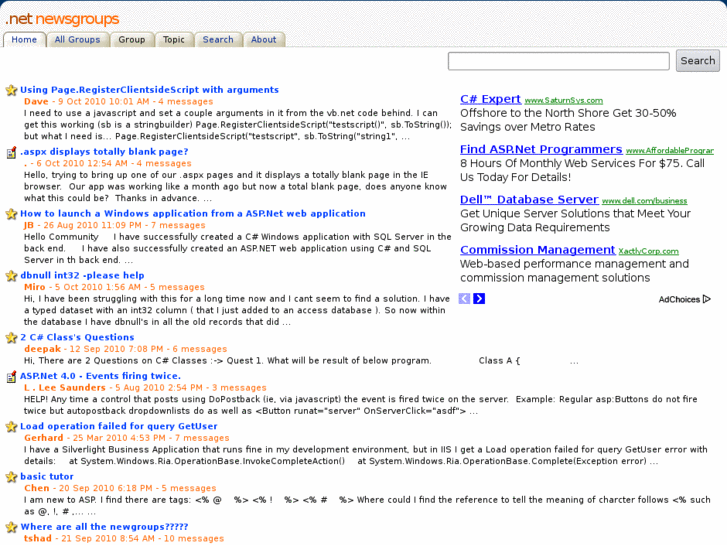Visit www.dell.com/business ad URL
This screenshot has width=727, height=545.
tap(644, 201)
